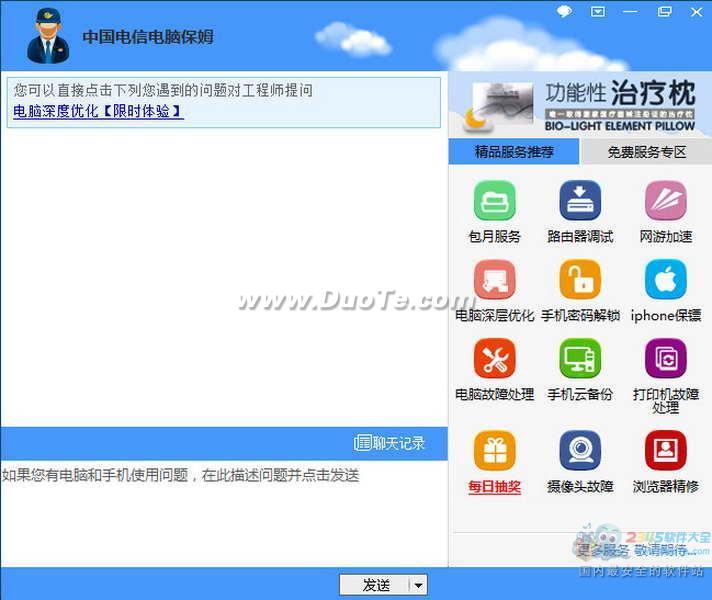This screenshot has height=600, width=712.
Task: Focus the message input text area
Action: click(x=224, y=513)
